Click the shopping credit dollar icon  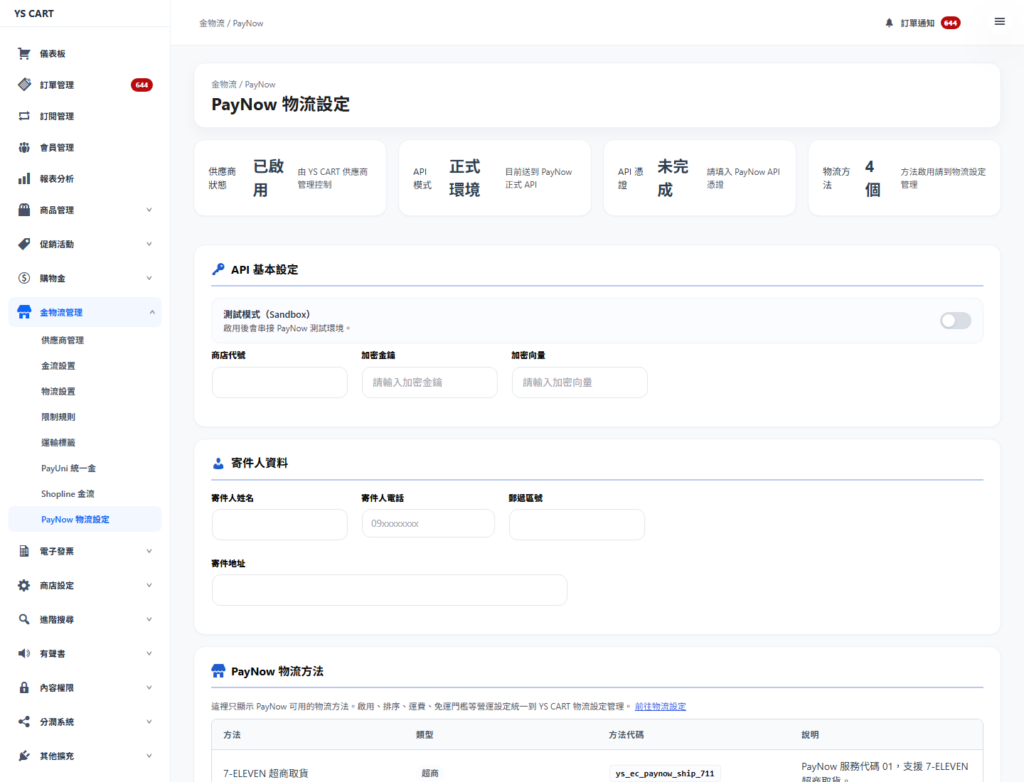tap(24, 278)
